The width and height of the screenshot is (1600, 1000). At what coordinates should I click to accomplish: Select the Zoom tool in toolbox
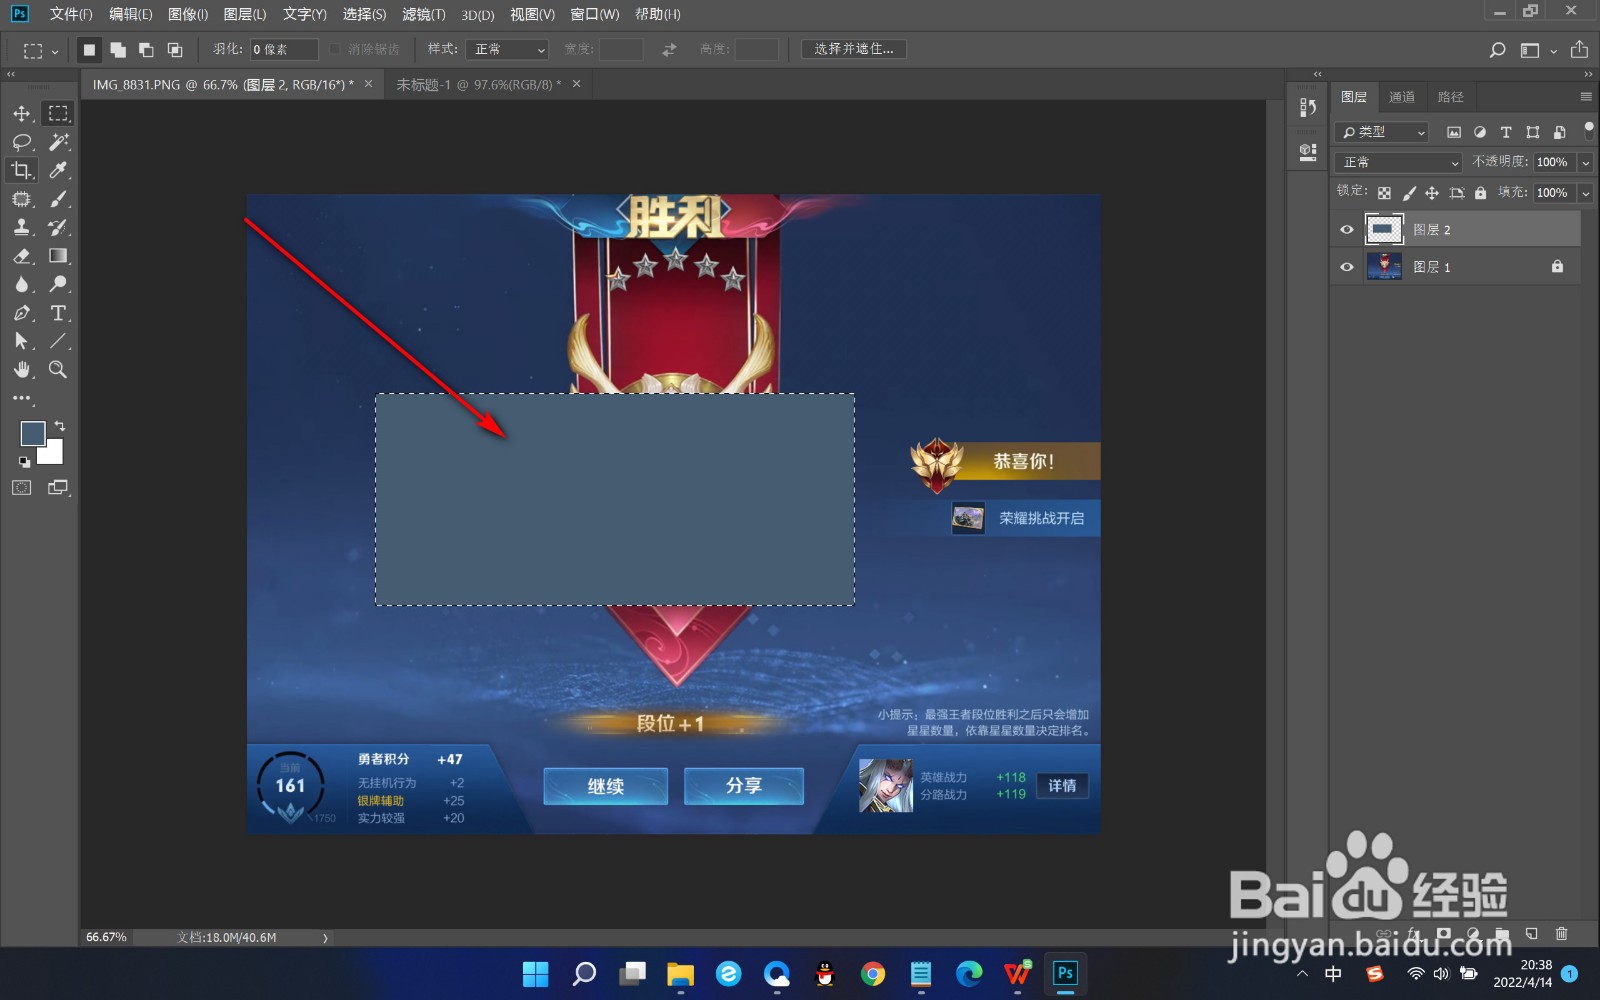click(x=59, y=370)
